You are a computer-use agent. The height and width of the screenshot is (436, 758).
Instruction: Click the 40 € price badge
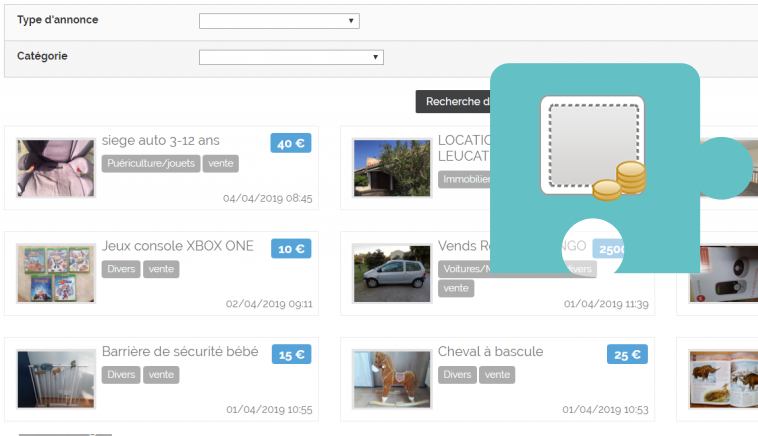[291, 143]
